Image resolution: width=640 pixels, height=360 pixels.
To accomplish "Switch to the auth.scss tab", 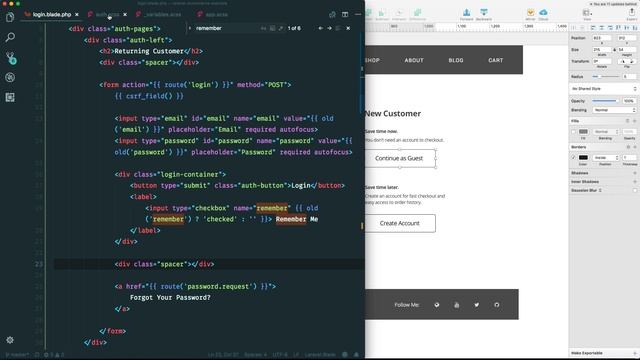I will pyautogui.click(x=107, y=14).
